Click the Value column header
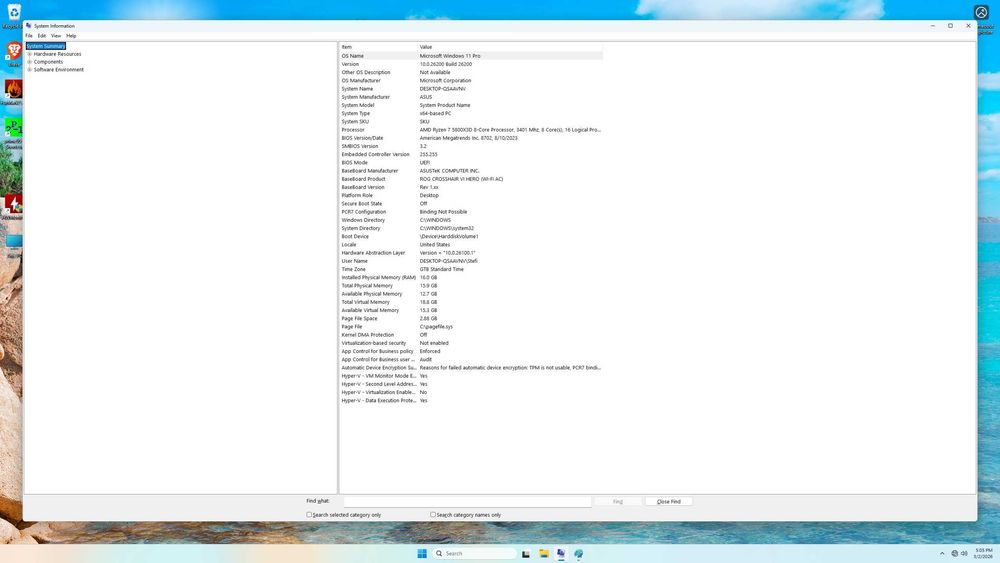 pos(510,47)
